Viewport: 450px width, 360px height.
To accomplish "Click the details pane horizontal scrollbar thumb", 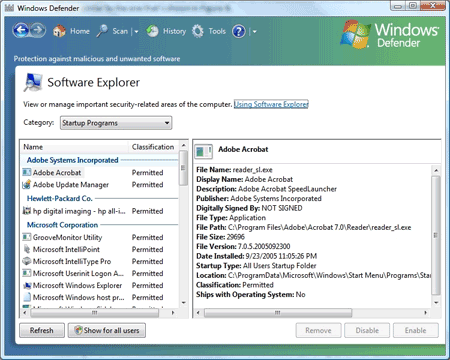I will click(x=278, y=313).
